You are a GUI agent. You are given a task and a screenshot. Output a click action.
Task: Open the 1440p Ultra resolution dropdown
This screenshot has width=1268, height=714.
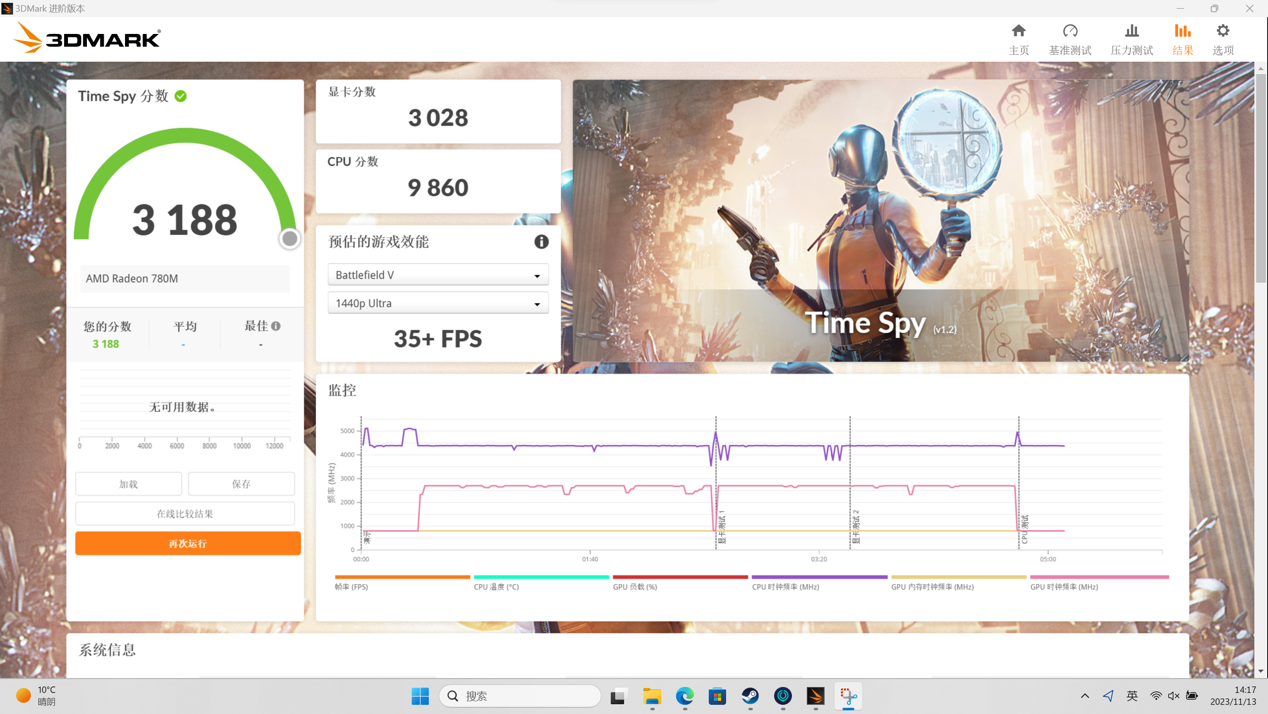pos(438,303)
